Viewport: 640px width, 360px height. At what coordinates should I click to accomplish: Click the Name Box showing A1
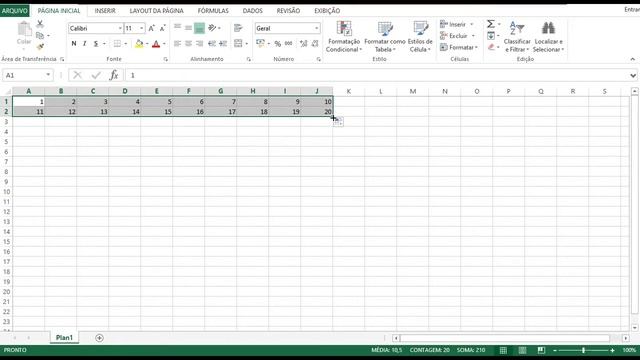pyautogui.click(x=27, y=75)
